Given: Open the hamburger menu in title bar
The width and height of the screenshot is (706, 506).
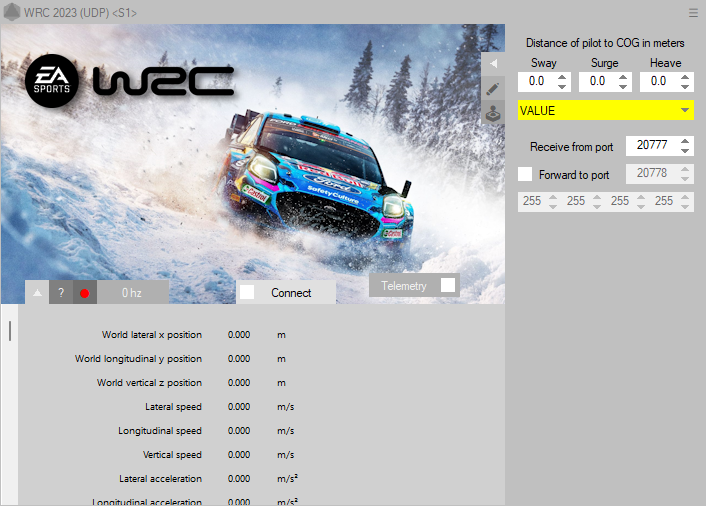Looking at the screenshot, I should coord(693,13).
